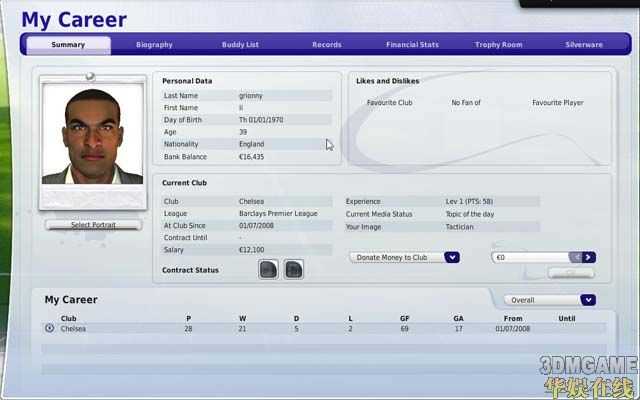
Task: Click the first Contract Status icon
Action: (x=268, y=269)
